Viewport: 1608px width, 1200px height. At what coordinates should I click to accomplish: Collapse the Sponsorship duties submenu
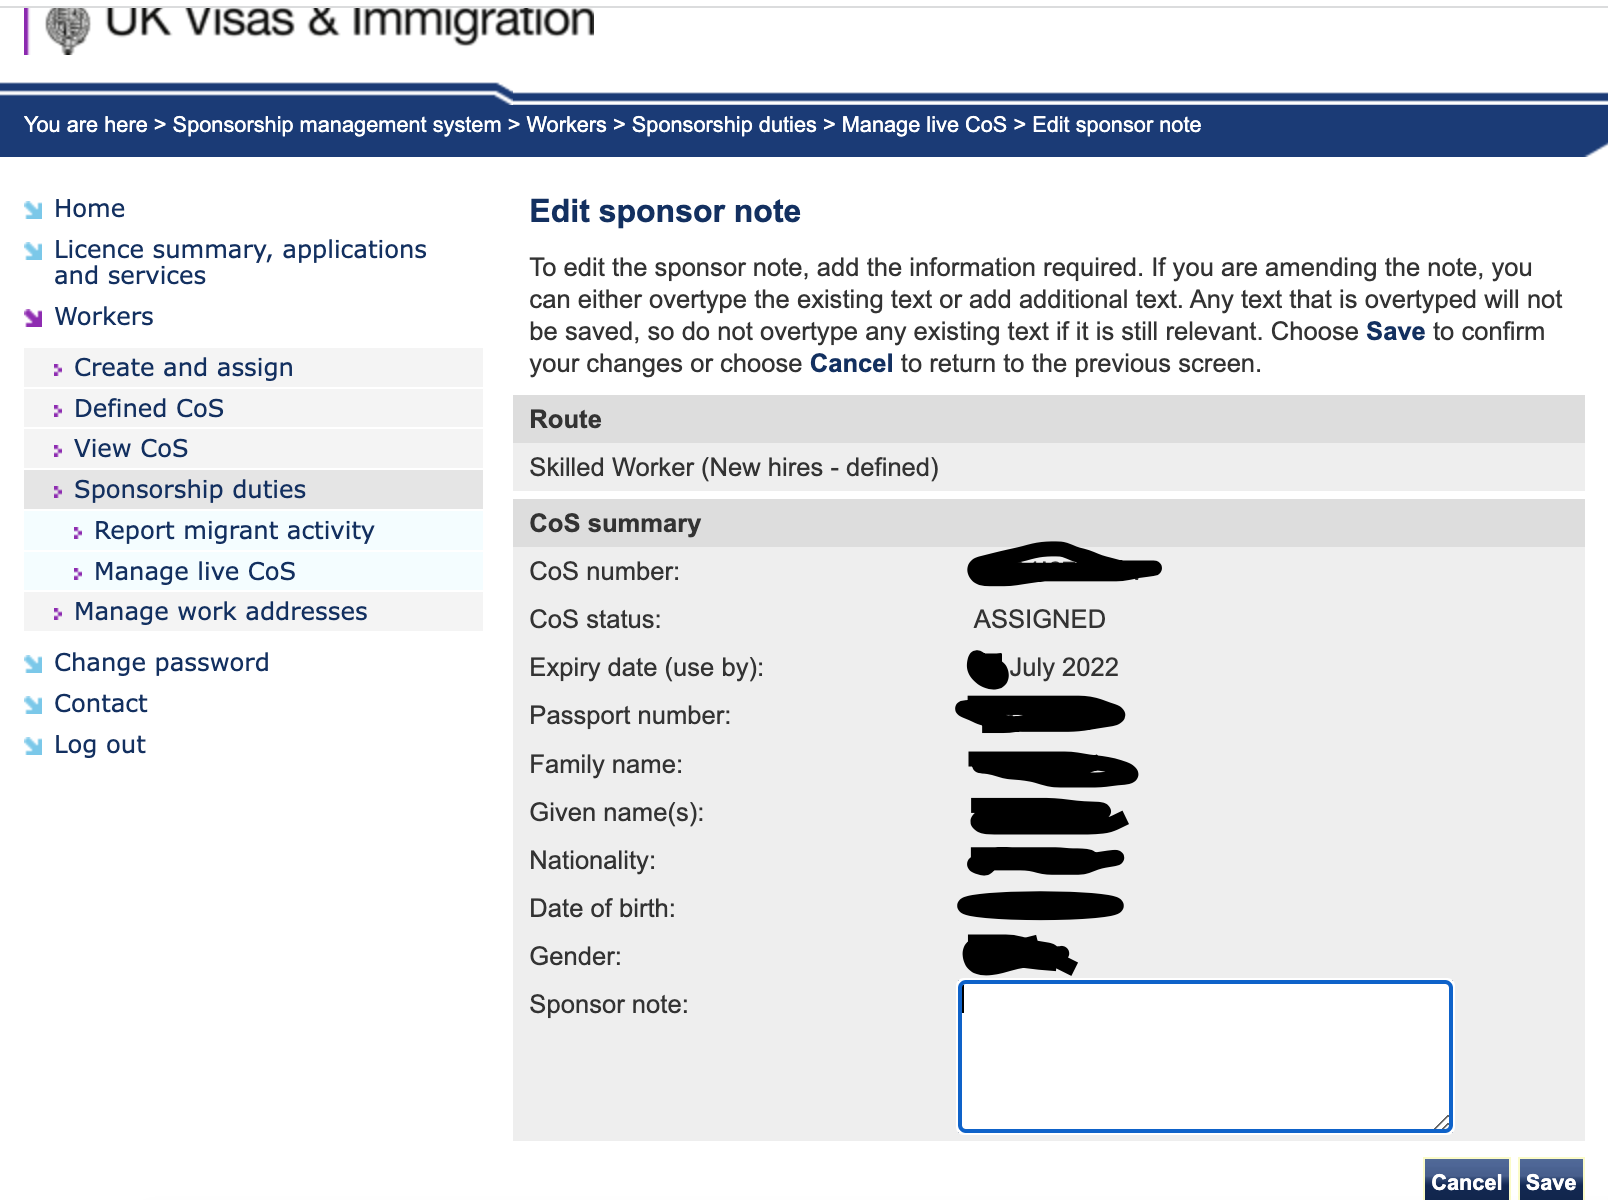click(189, 490)
